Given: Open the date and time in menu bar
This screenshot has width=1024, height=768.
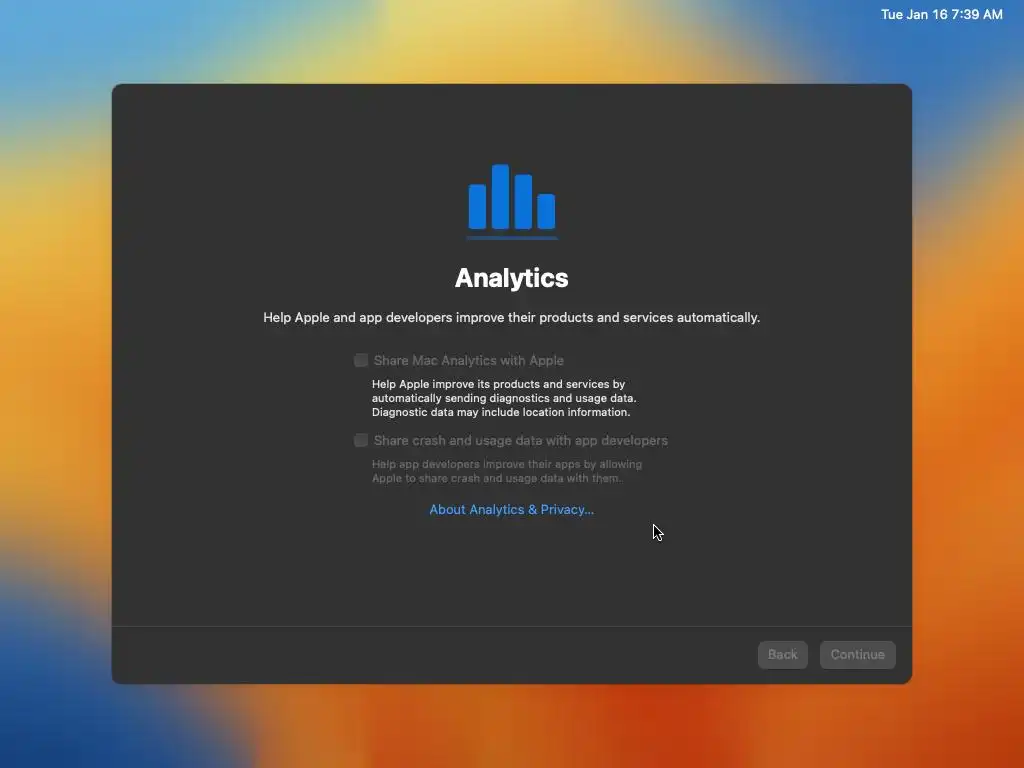Looking at the screenshot, I should (x=941, y=14).
